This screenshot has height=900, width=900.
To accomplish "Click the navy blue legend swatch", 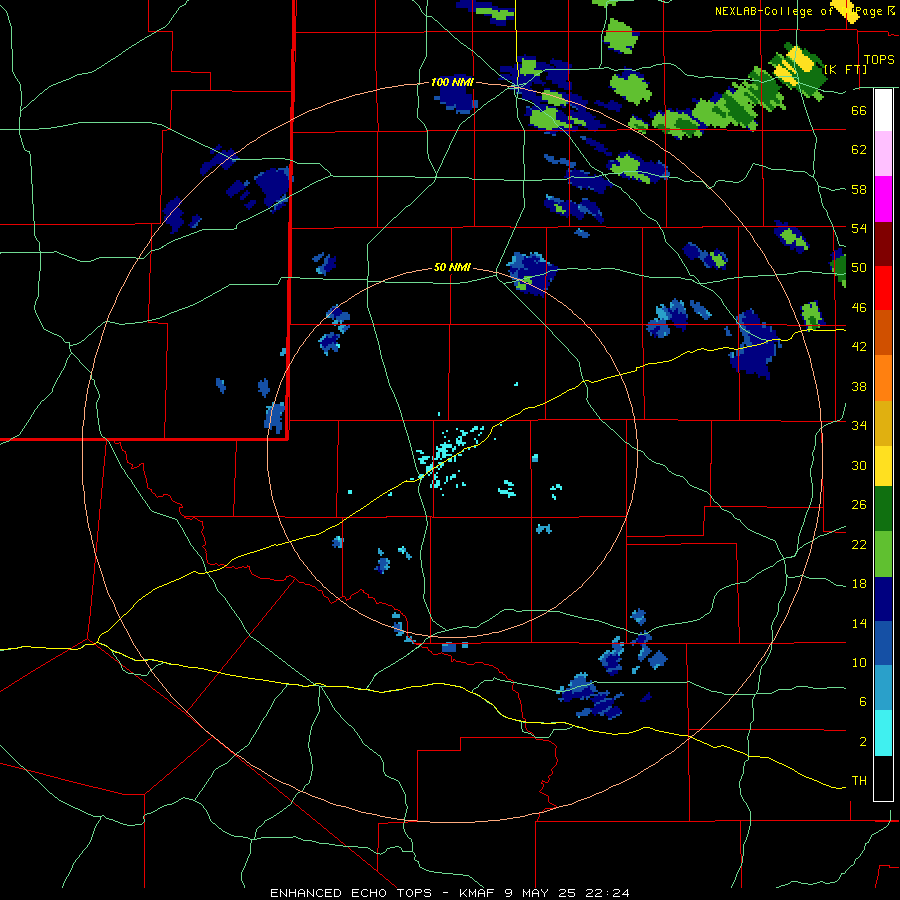I will pyautogui.click(x=883, y=599).
